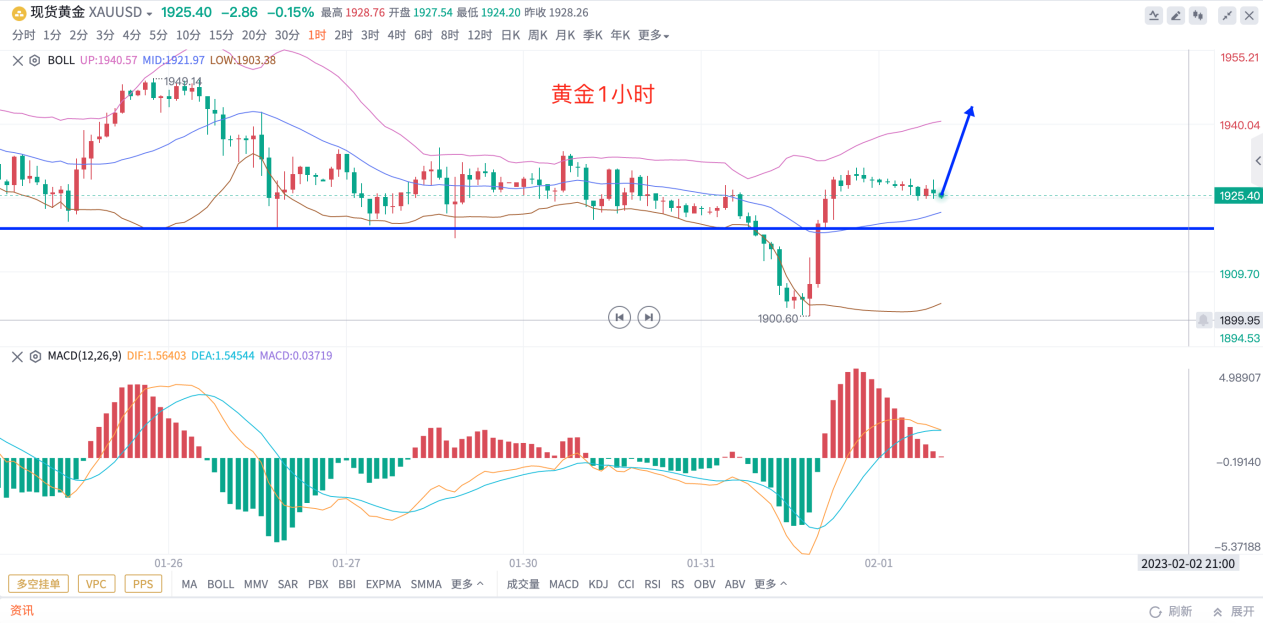1263x623 pixels.
Task: Switch the candlestick chart style
Action: click(x=1199, y=15)
